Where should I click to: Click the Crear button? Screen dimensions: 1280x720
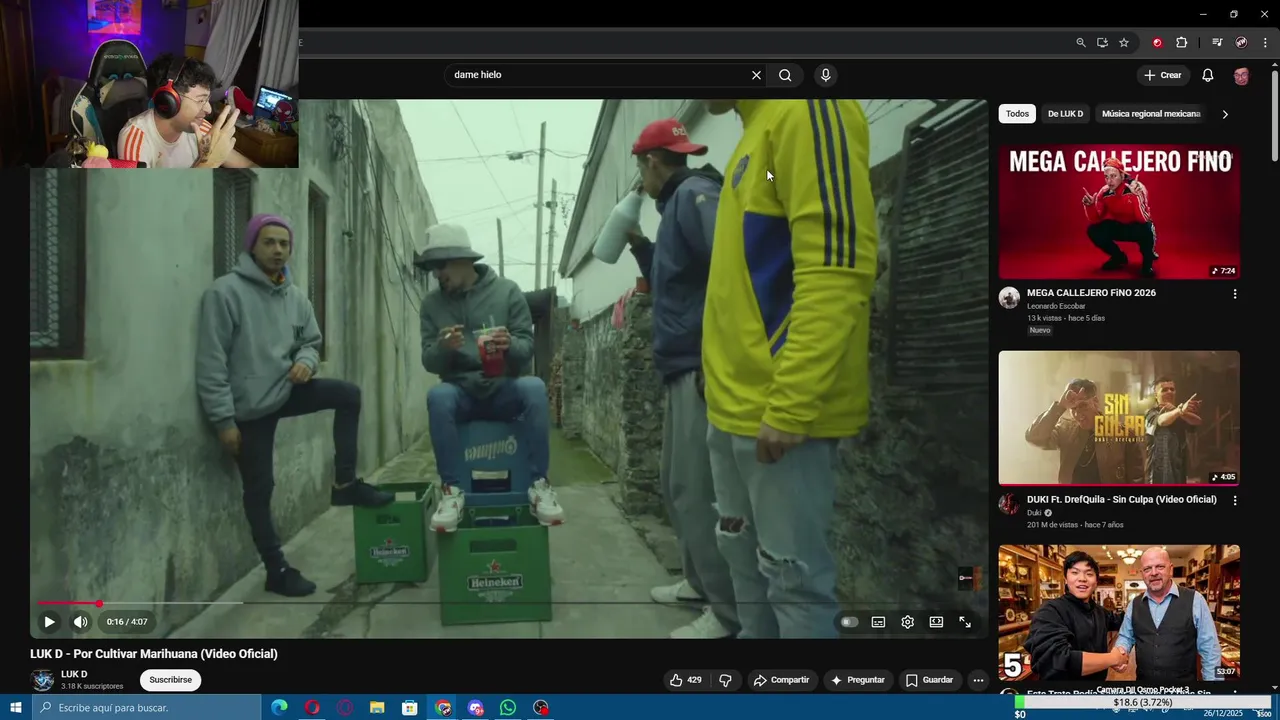1162,75
